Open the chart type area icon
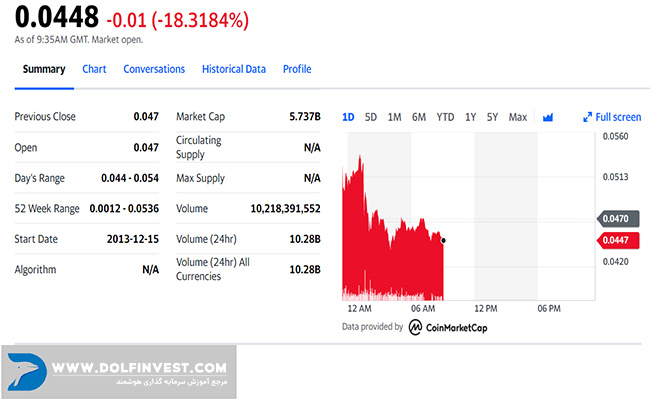This screenshot has width=650, height=400. click(x=548, y=117)
